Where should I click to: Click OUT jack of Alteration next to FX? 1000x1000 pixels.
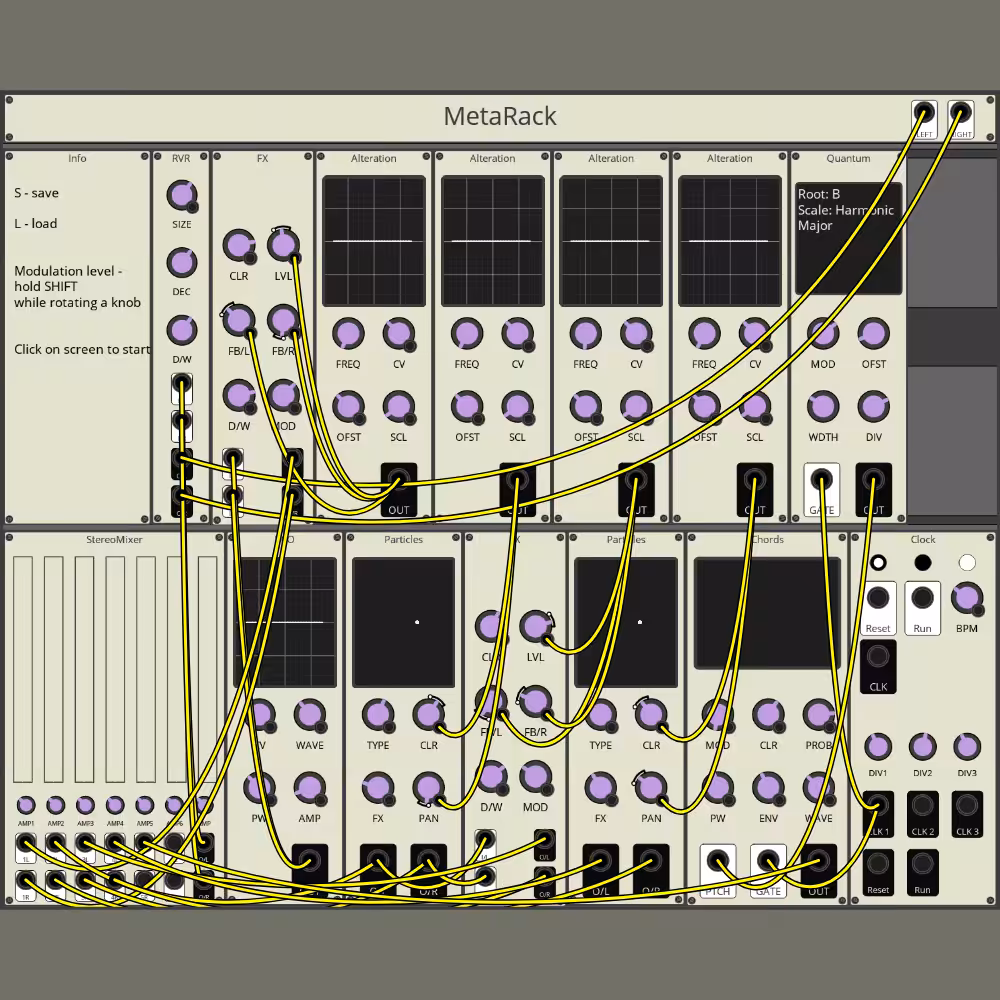(x=399, y=480)
